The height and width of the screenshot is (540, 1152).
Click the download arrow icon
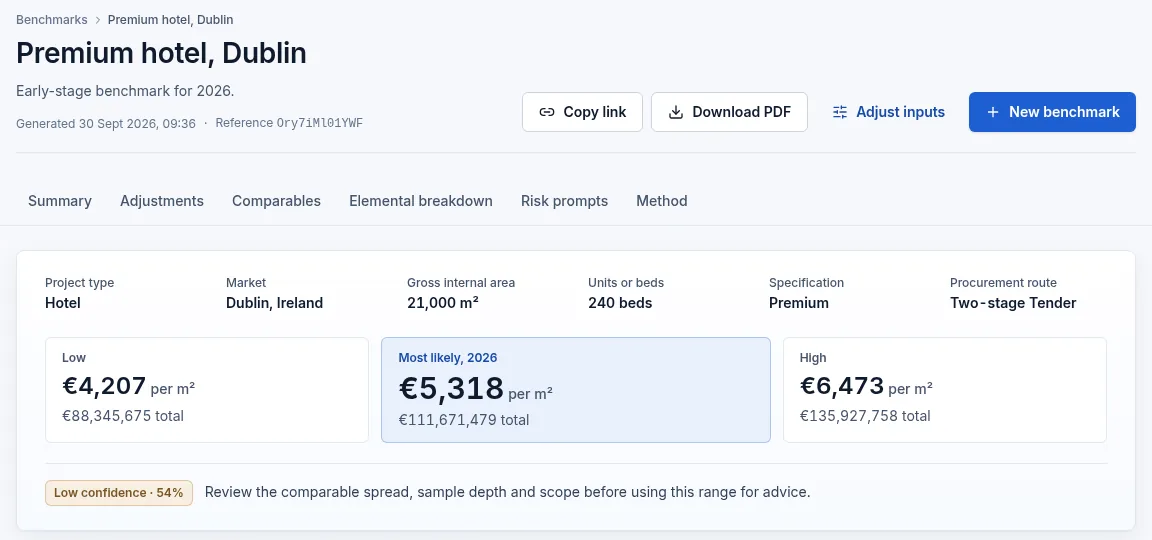(x=676, y=112)
